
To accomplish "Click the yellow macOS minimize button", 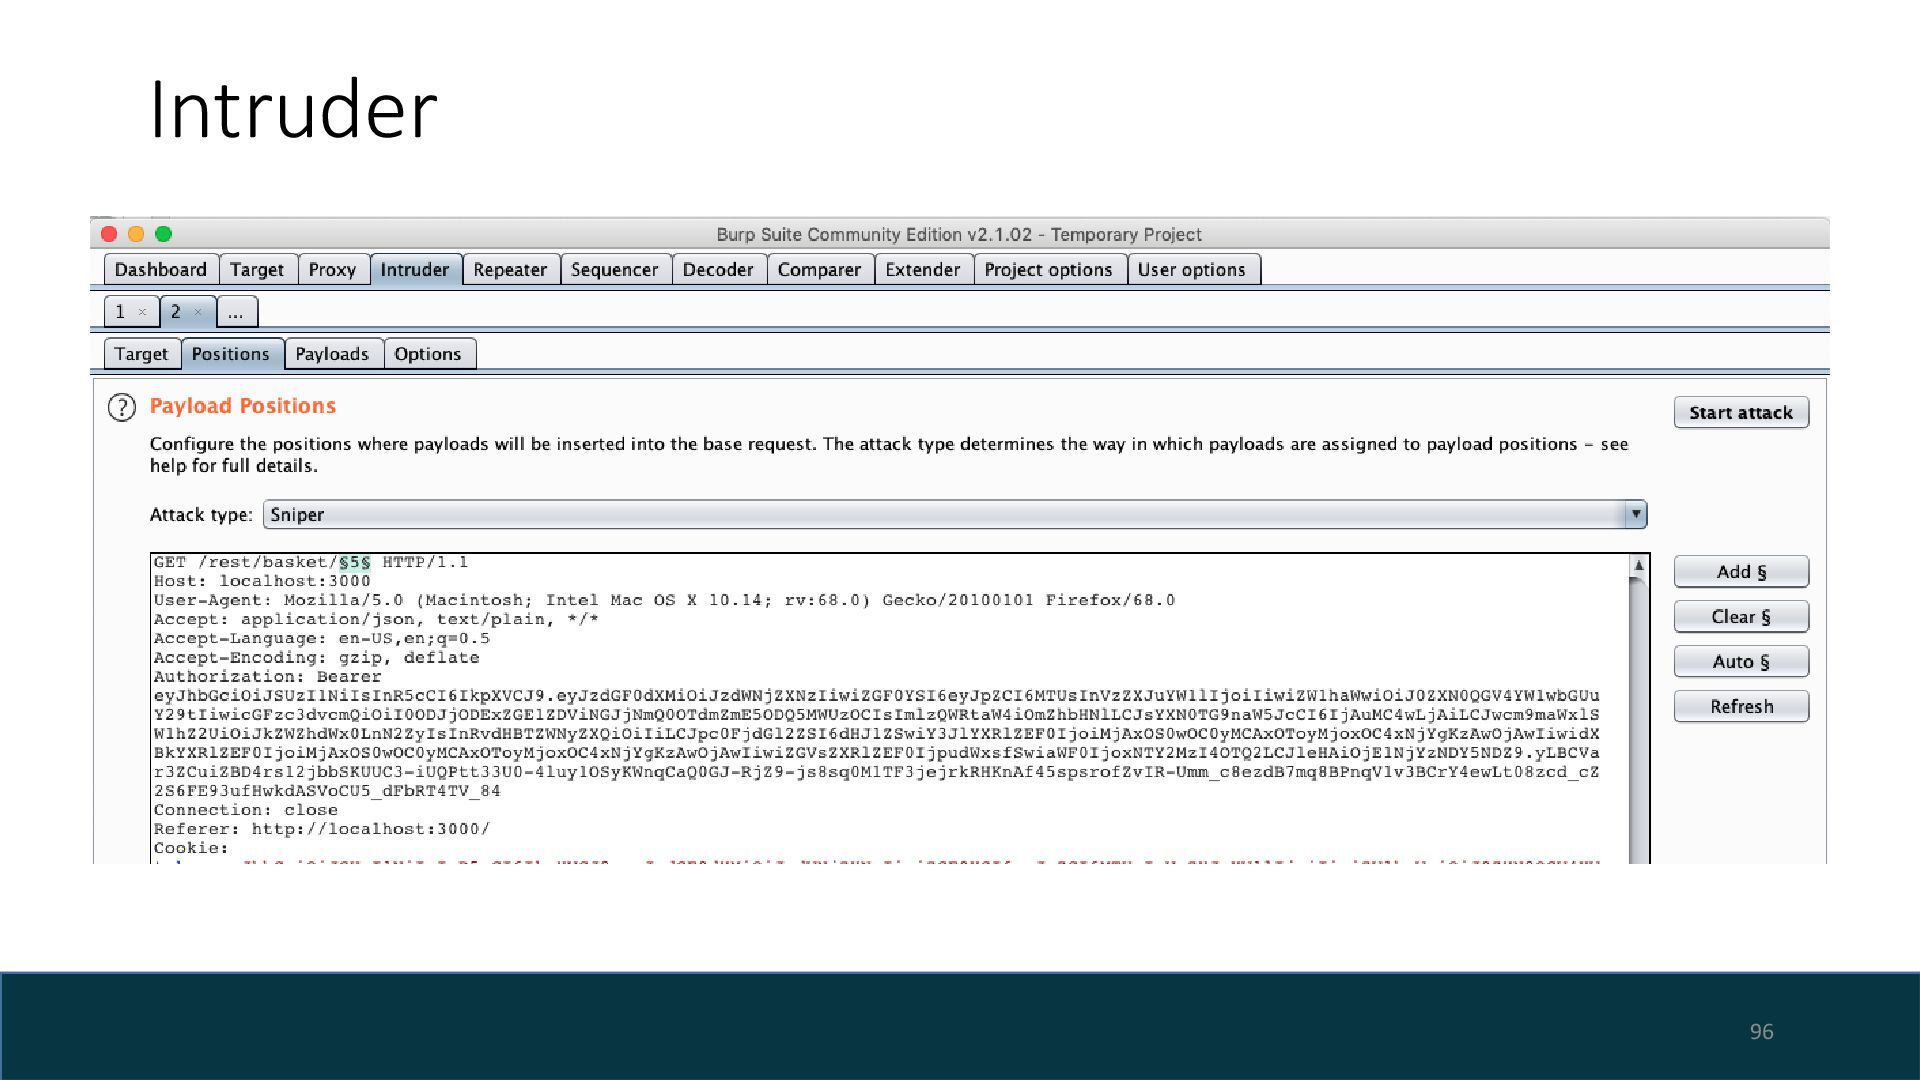I will [136, 234].
